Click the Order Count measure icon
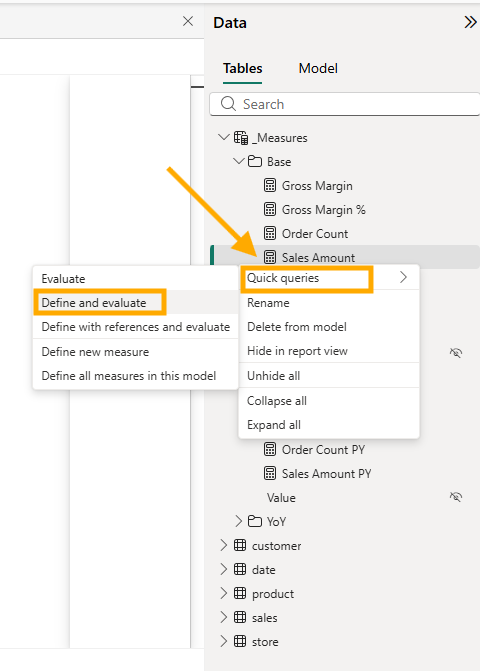 [270, 233]
